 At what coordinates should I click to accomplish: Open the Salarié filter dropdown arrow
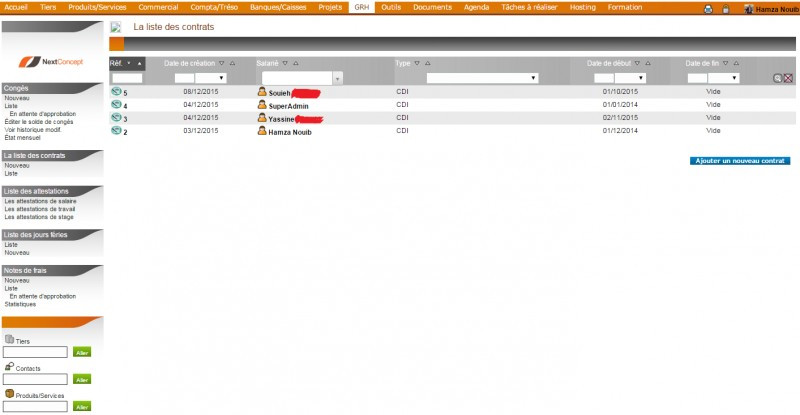[x=337, y=79]
